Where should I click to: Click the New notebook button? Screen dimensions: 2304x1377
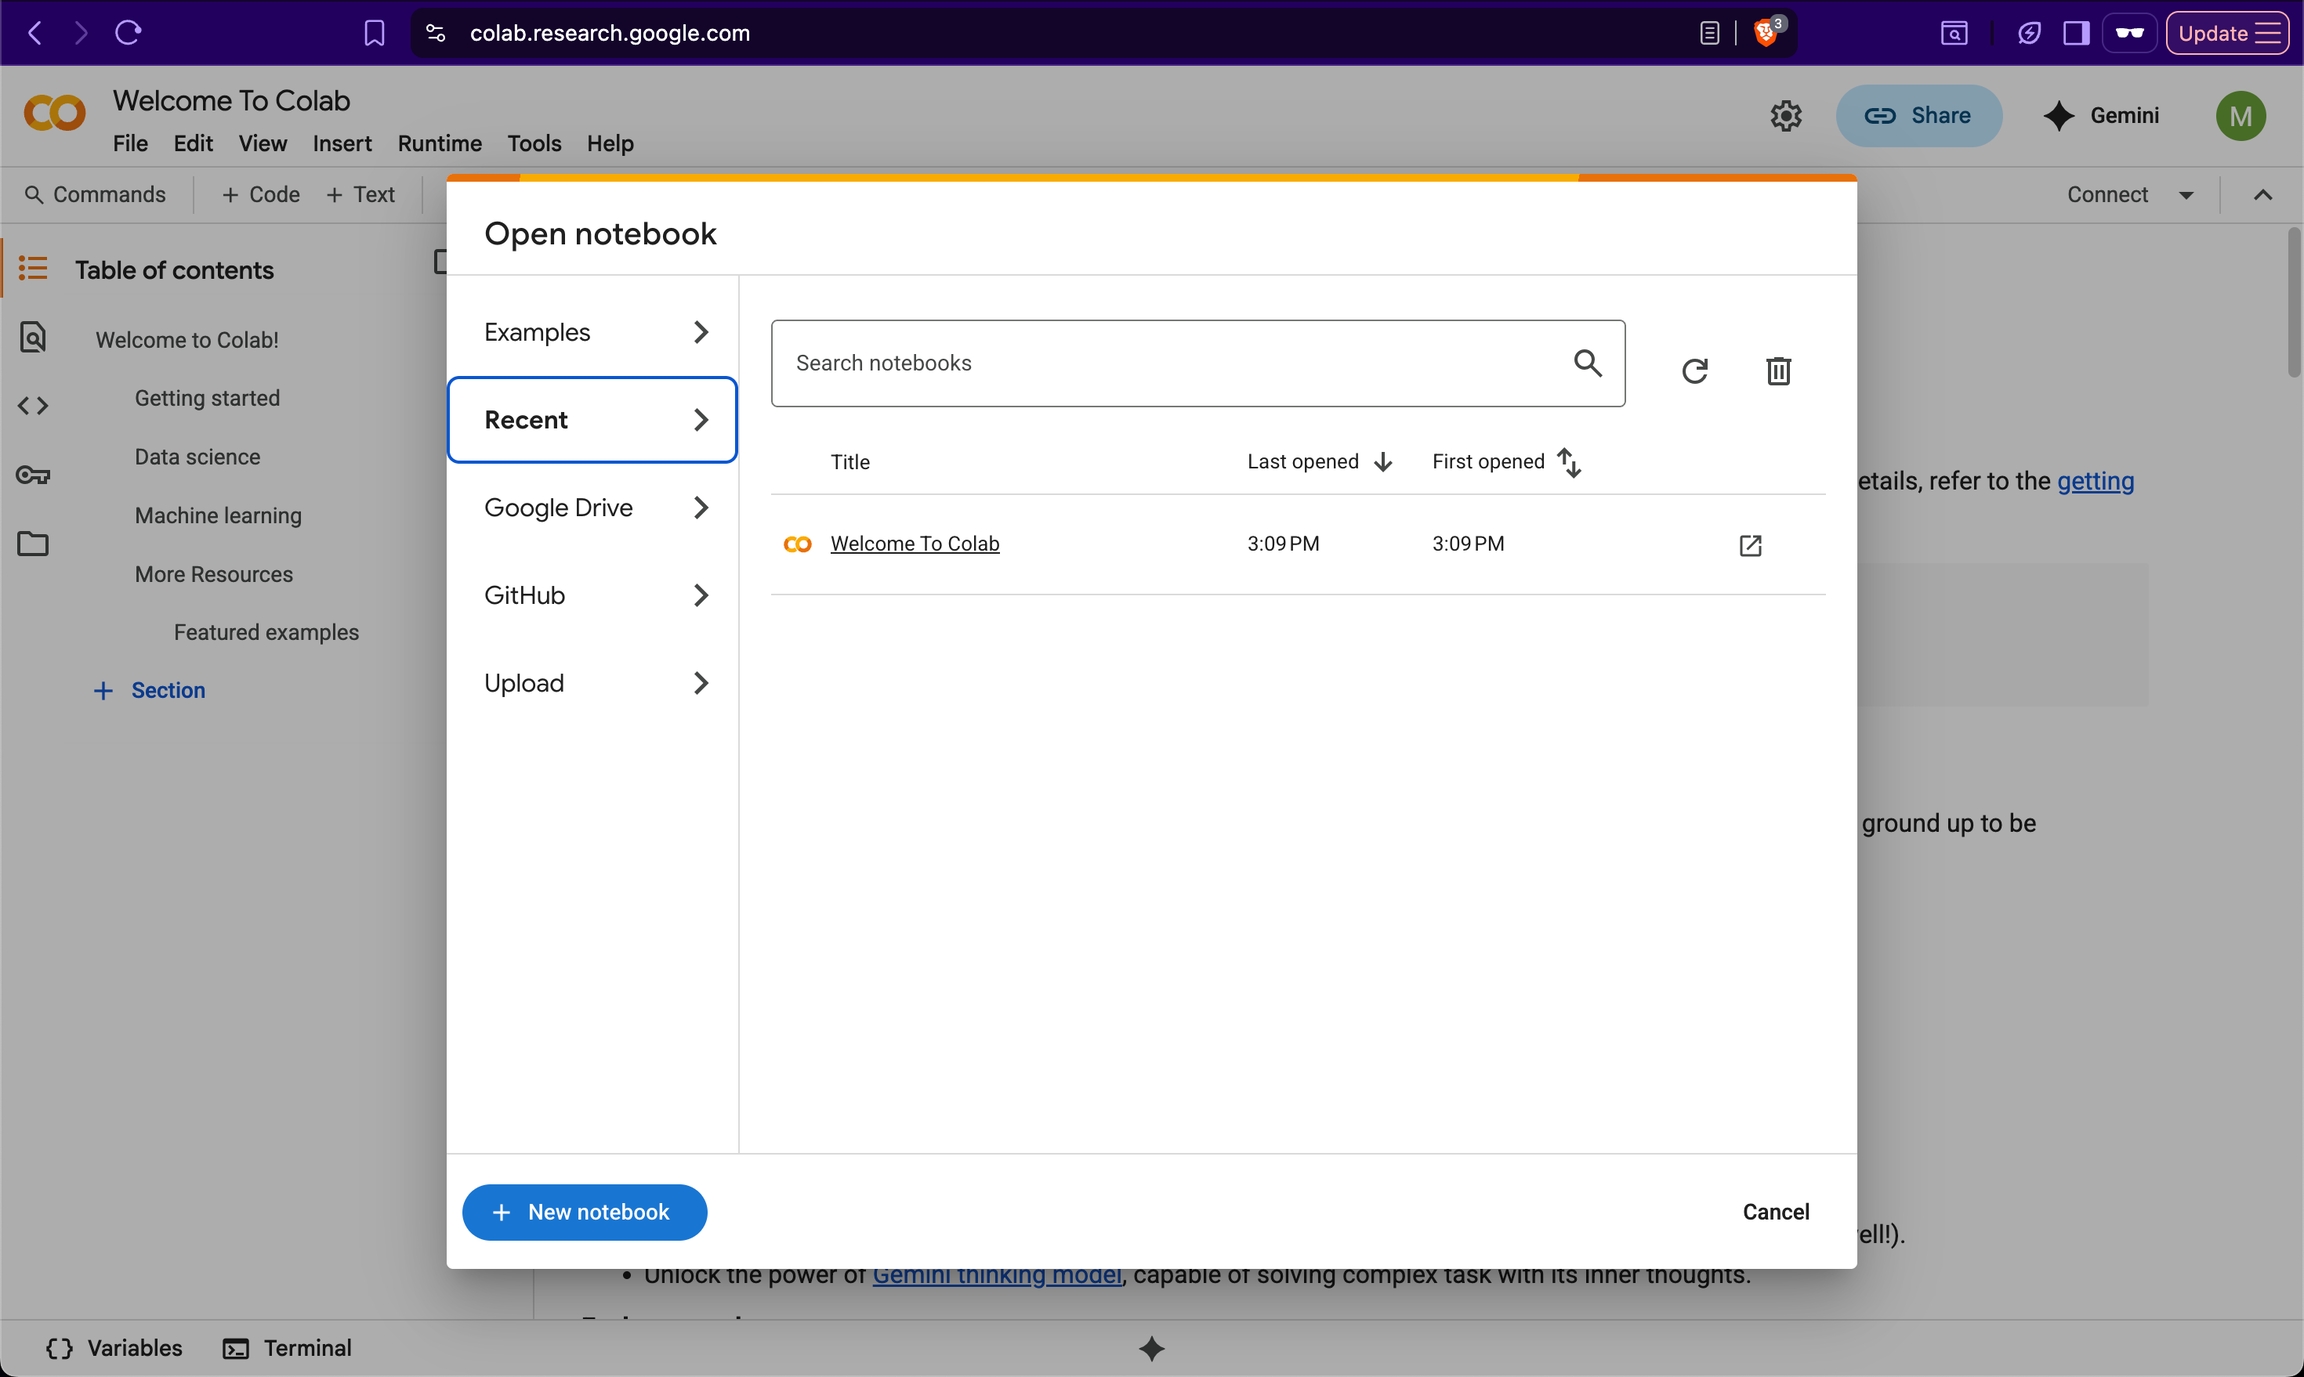584,1212
